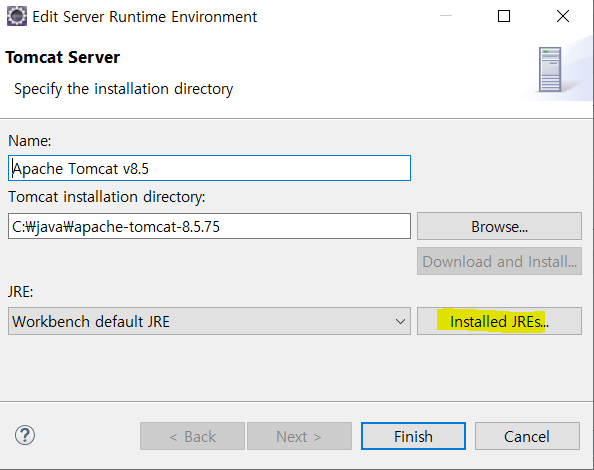This screenshot has height=470, width=594.
Task: Maximize the Edit Server Runtime window
Action: pyautogui.click(x=503, y=16)
